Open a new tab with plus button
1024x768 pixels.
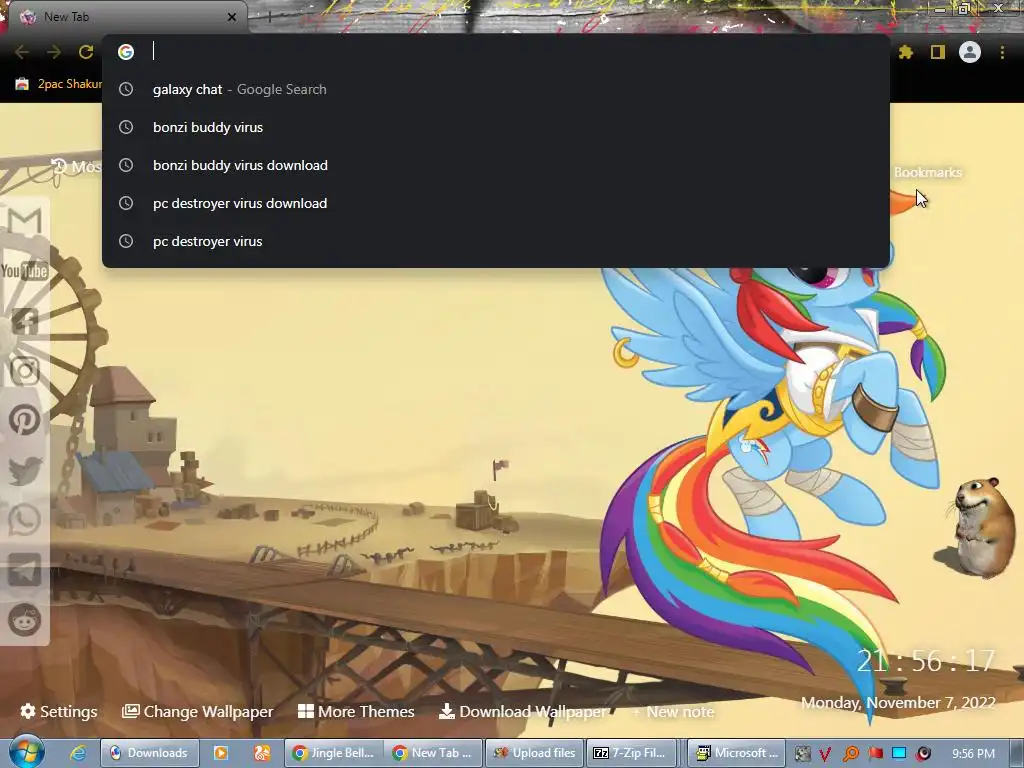pos(269,17)
